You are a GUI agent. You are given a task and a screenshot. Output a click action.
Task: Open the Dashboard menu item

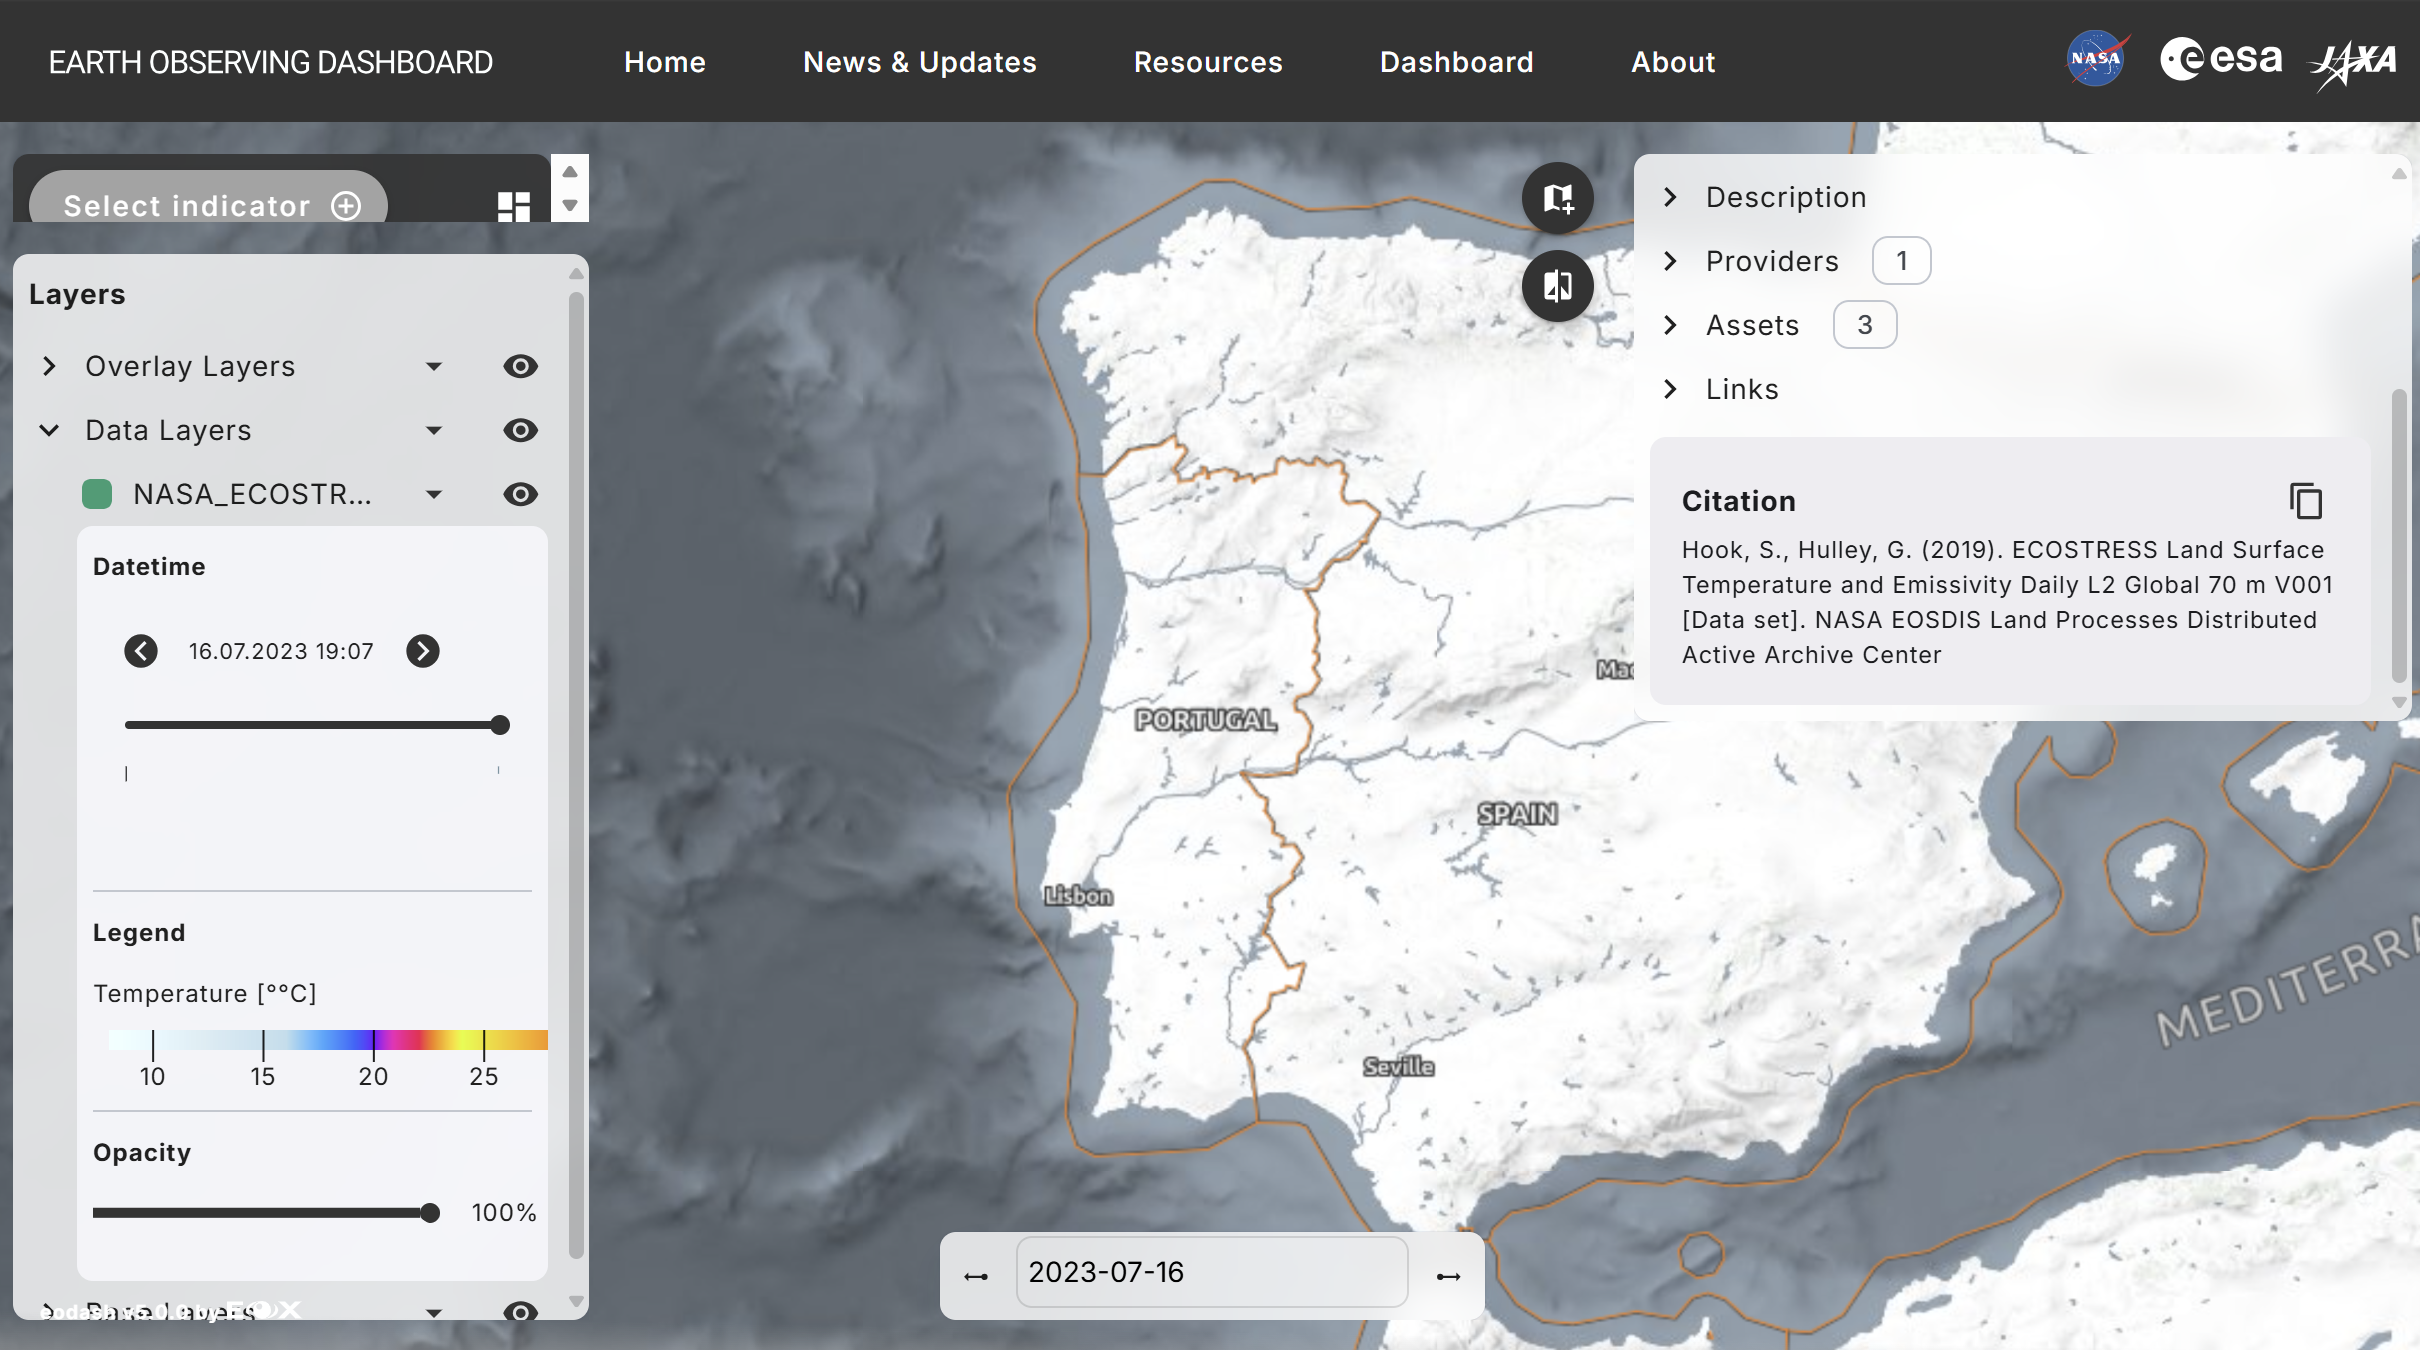click(1457, 62)
